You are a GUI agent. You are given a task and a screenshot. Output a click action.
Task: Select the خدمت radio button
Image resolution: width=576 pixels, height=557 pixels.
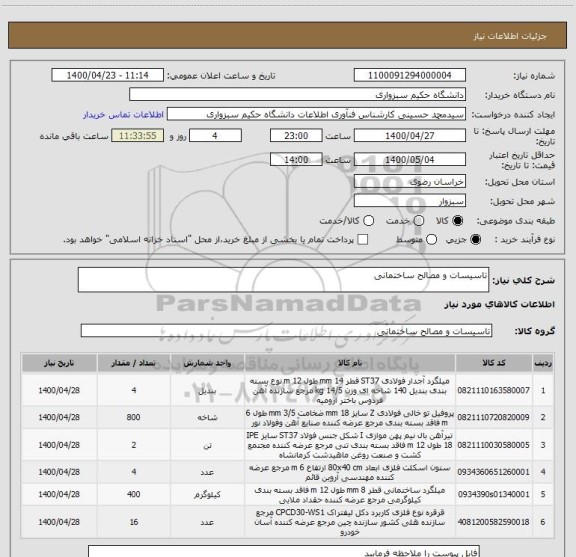419,220
